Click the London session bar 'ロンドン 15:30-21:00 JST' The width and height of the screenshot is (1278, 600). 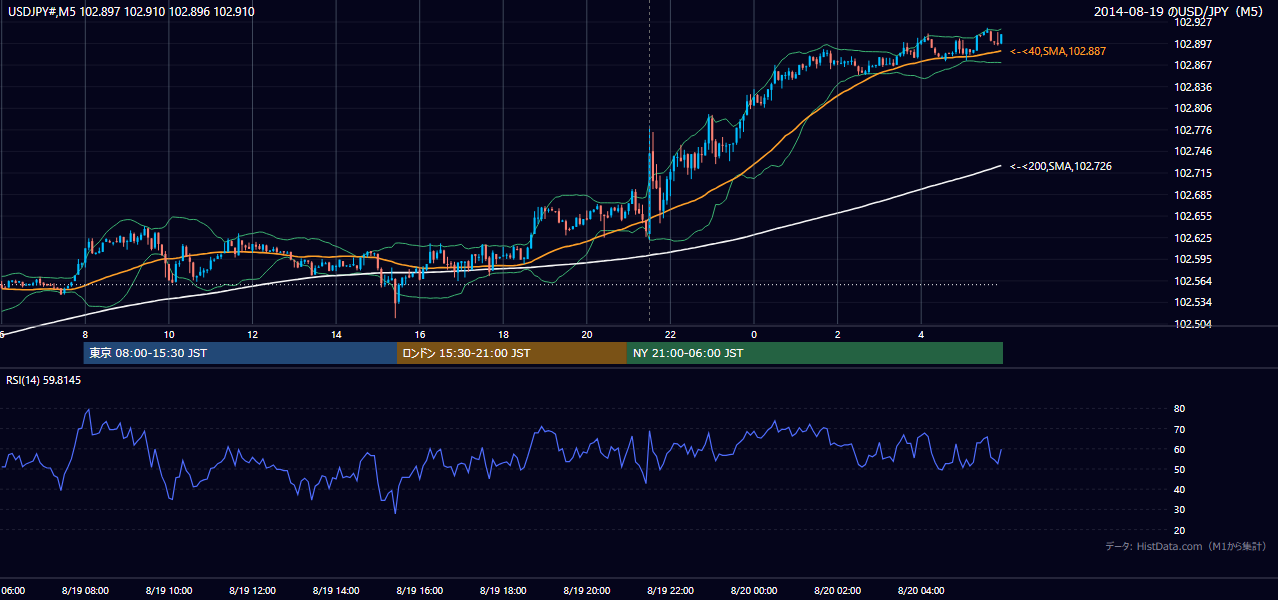512,353
